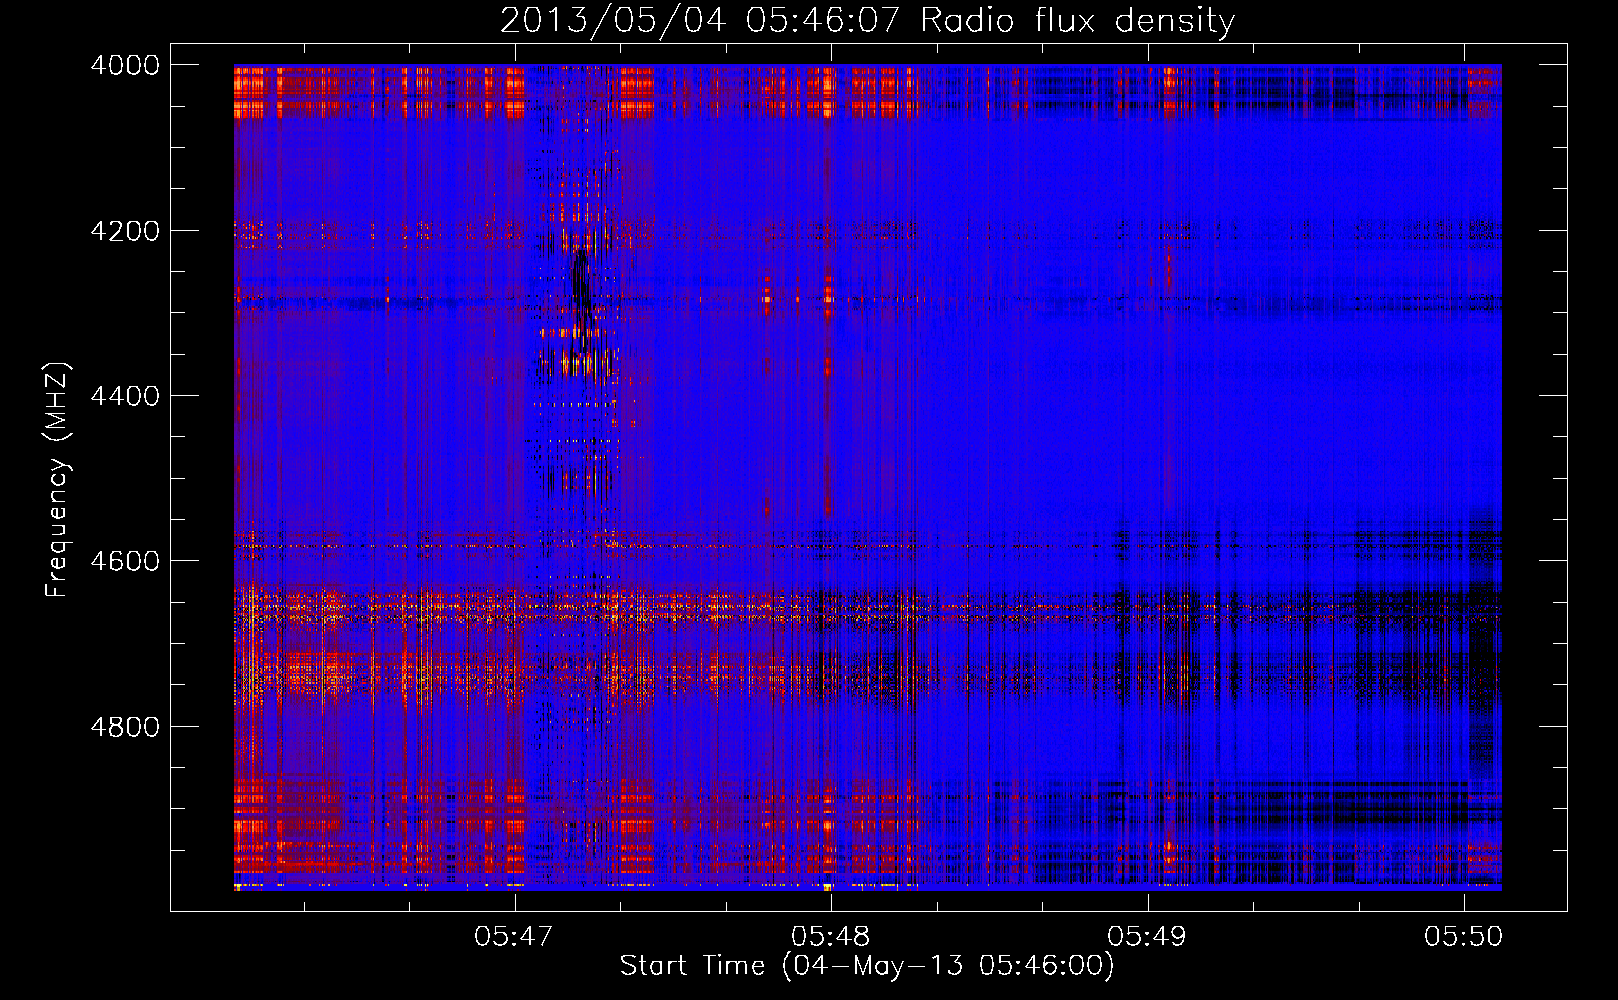Click the '05:50' time axis label
The width and height of the screenshot is (1618, 1000).
coord(1464,936)
